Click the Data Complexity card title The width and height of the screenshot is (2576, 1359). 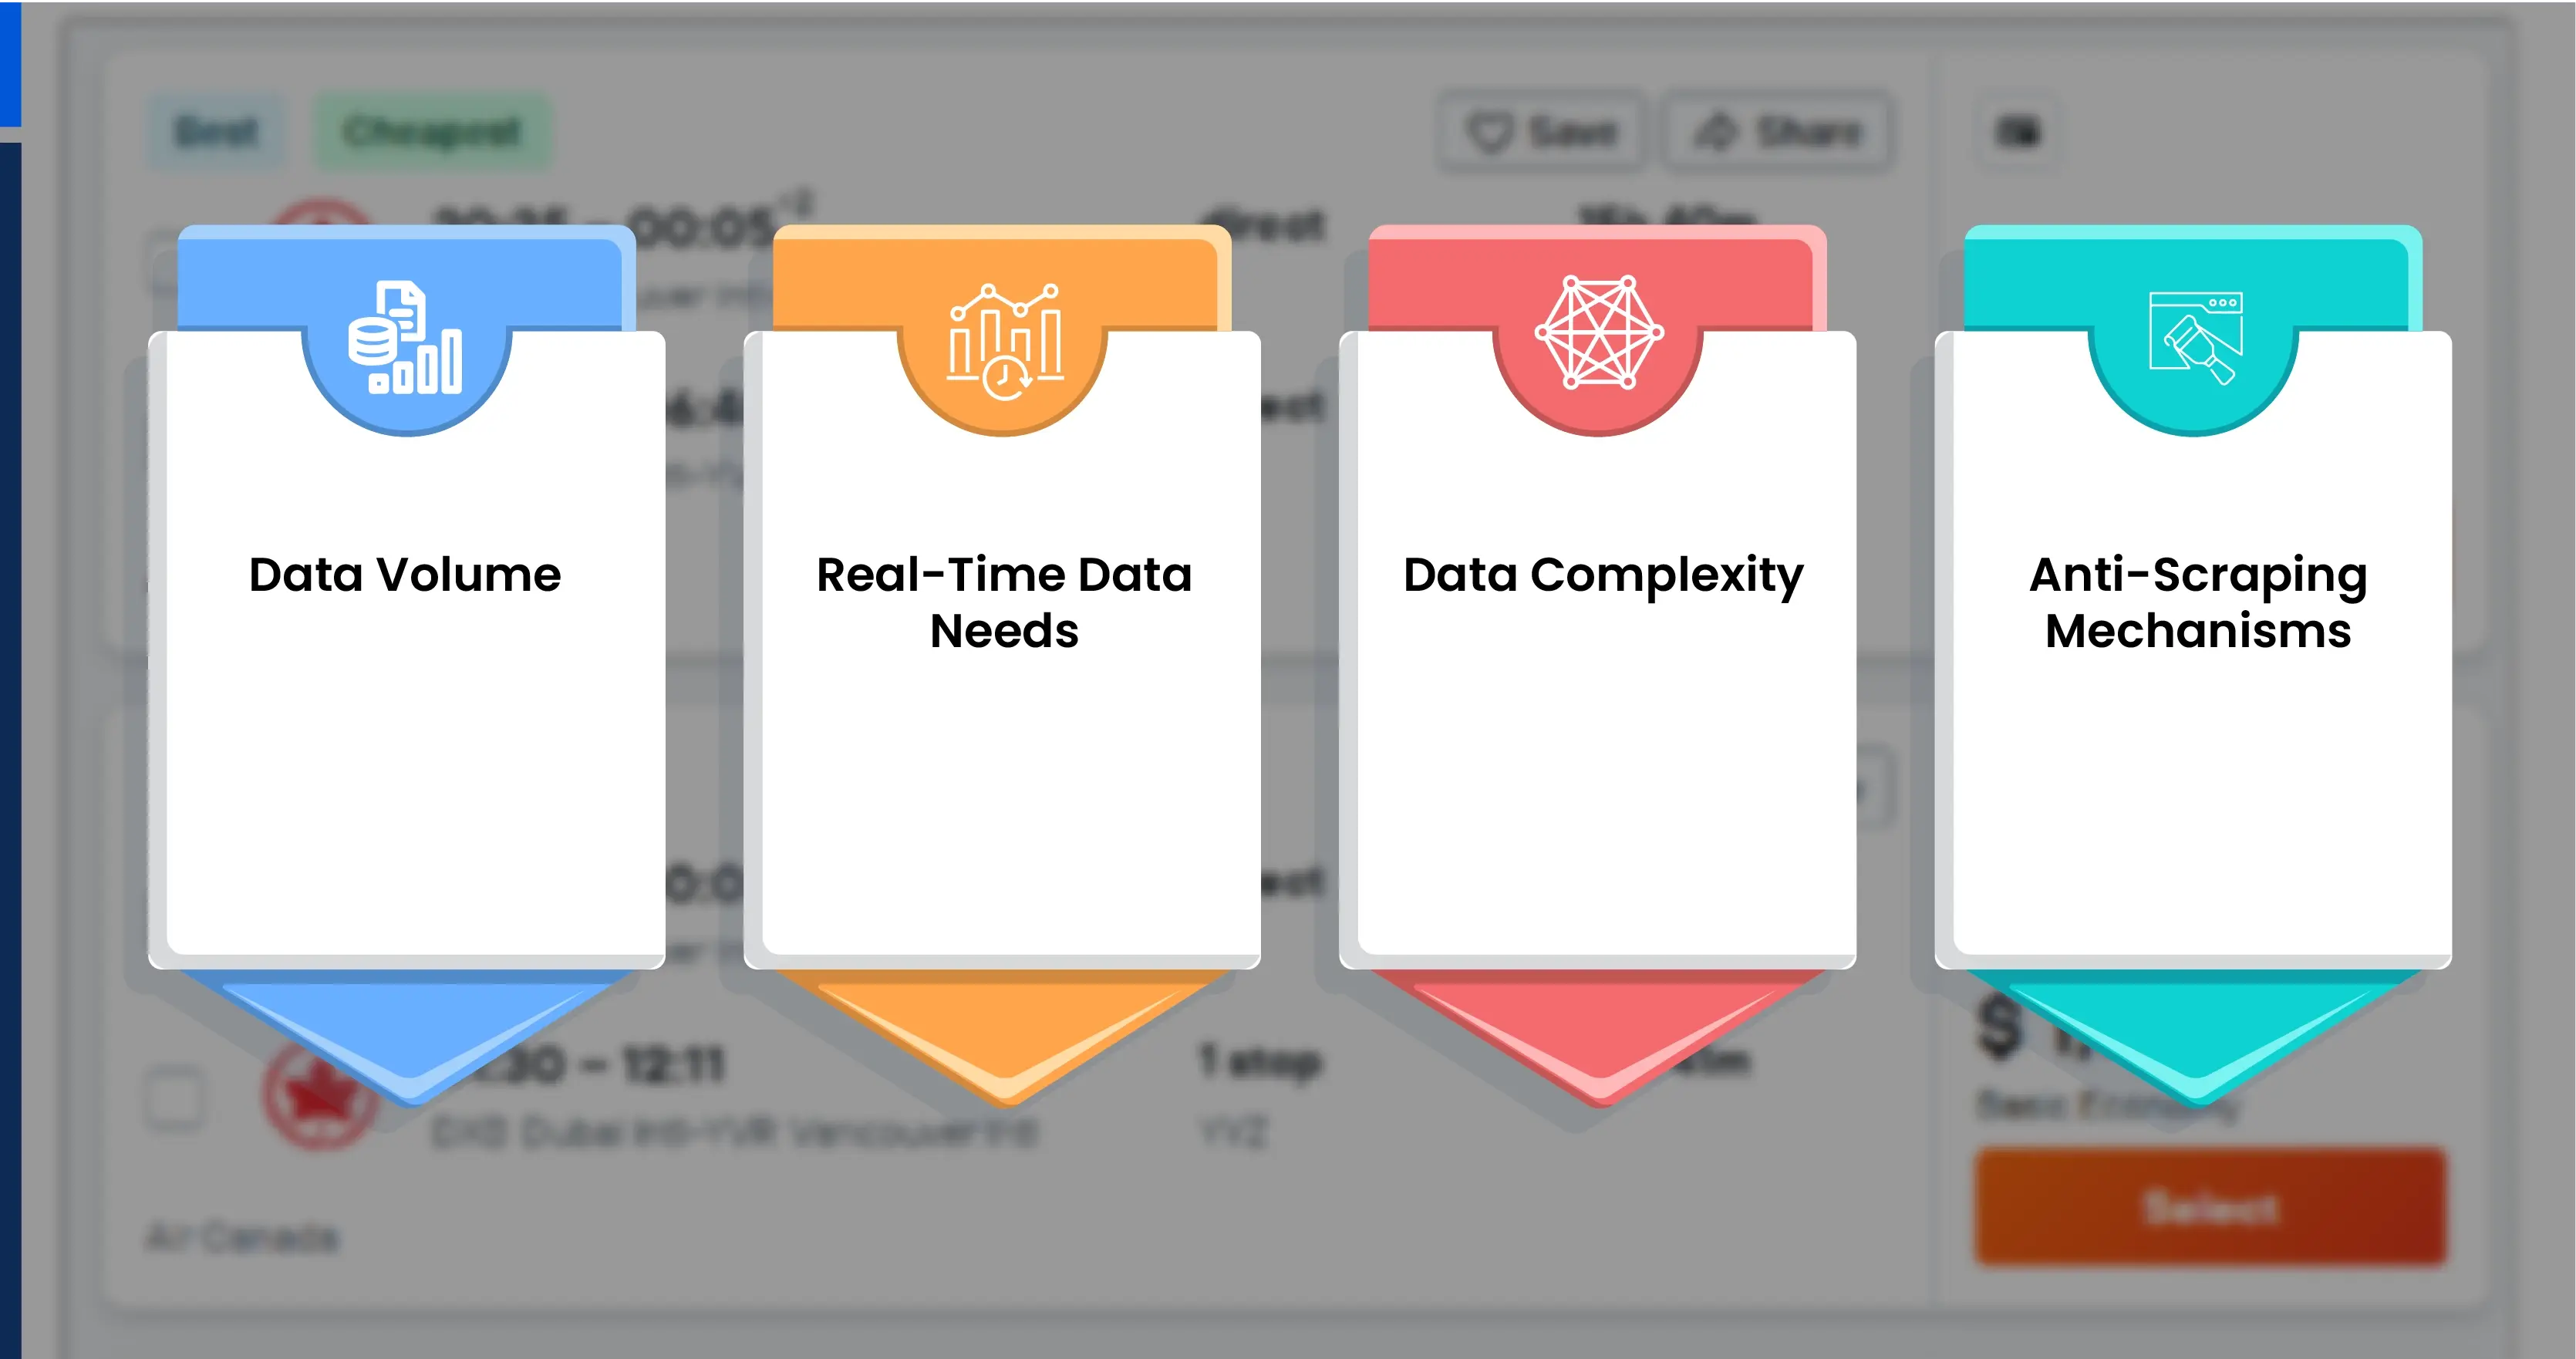(1603, 575)
